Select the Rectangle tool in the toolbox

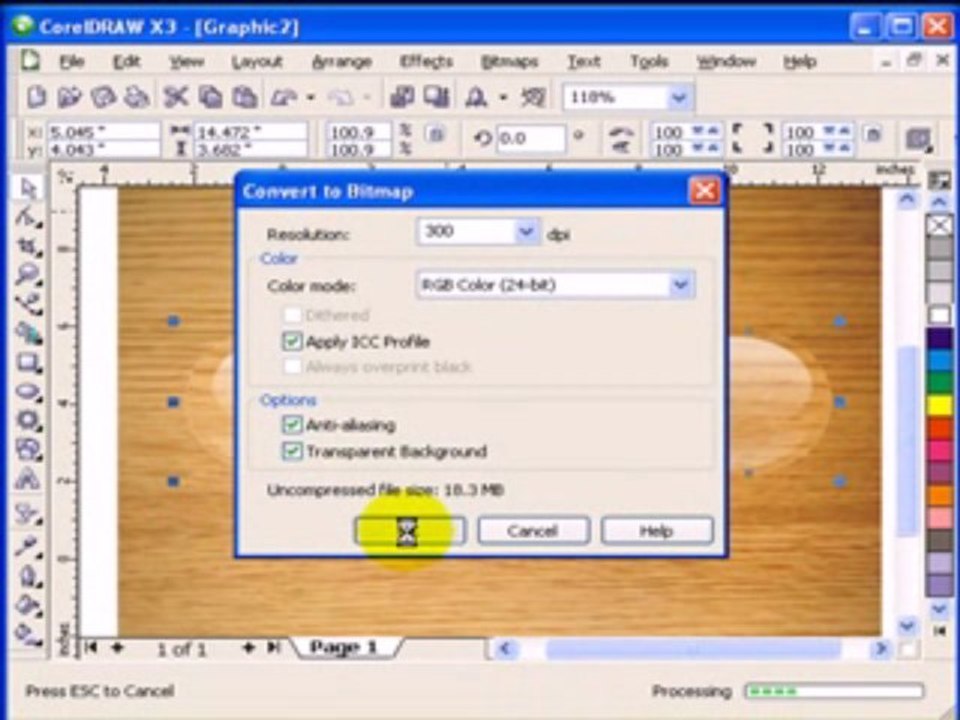pyautogui.click(x=28, y=362)
